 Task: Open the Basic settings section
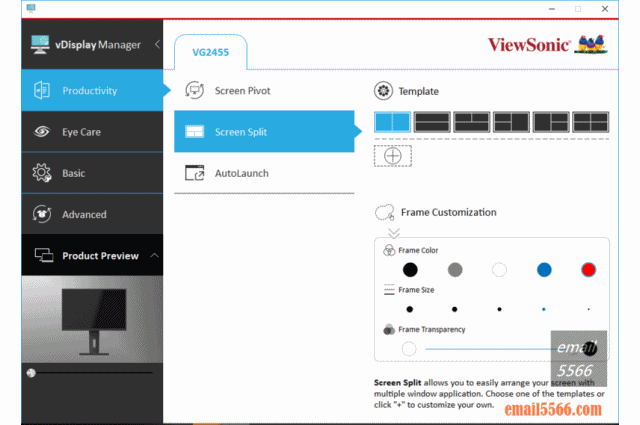click(92, 173)
